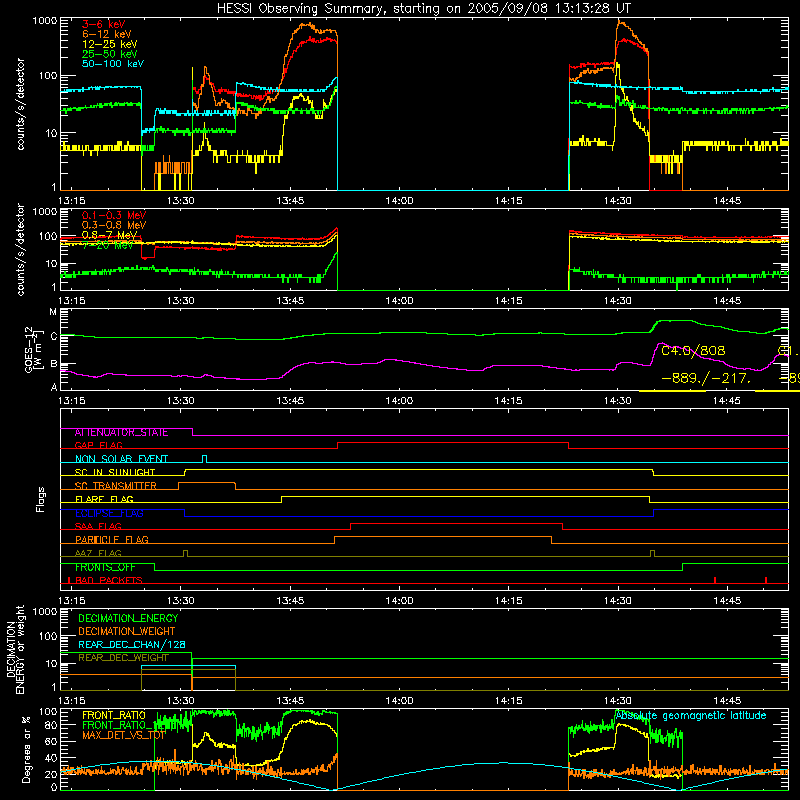Click the '25-50 keV' legend entry
This screenshot has height=800, width=800.
pos(110,54)
